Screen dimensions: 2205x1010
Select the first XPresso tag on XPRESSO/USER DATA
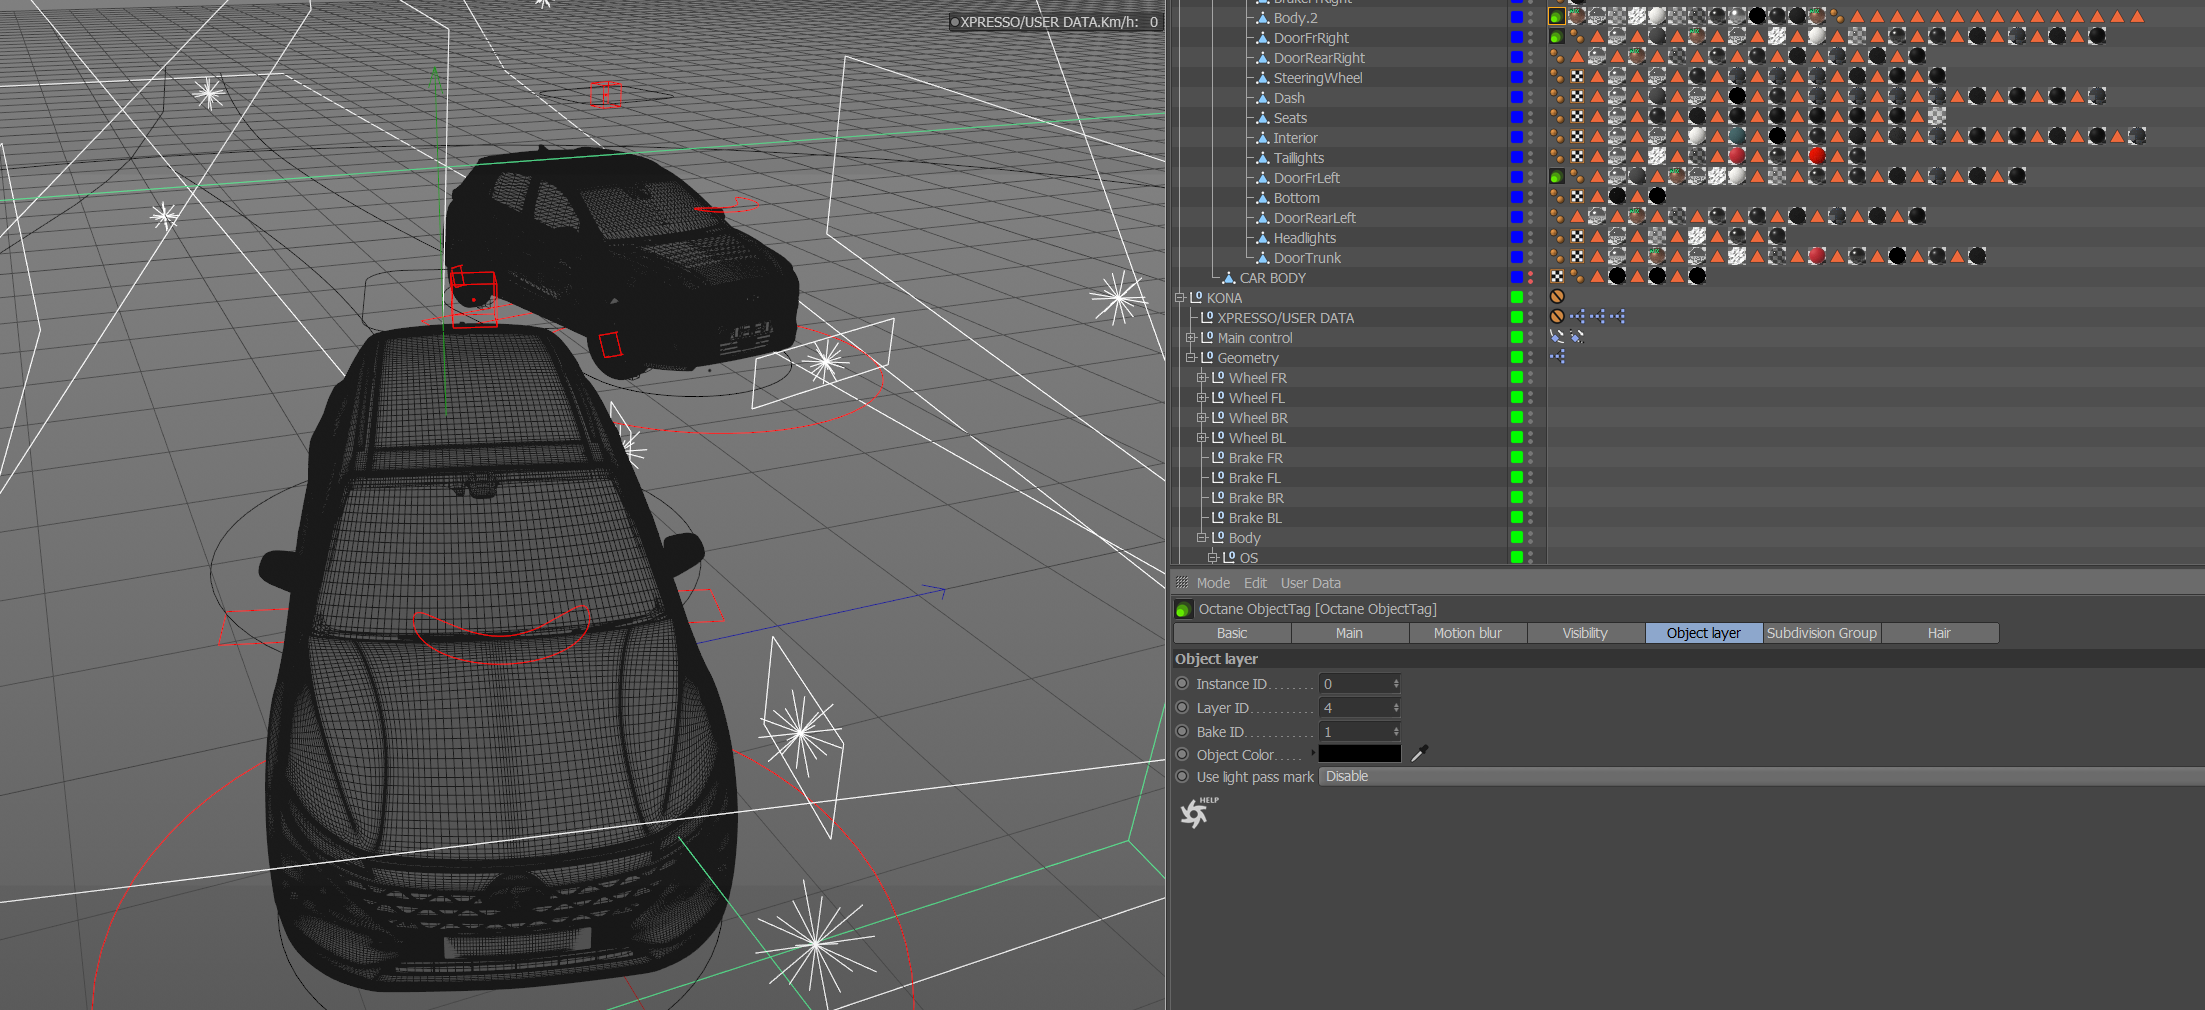1578,317
